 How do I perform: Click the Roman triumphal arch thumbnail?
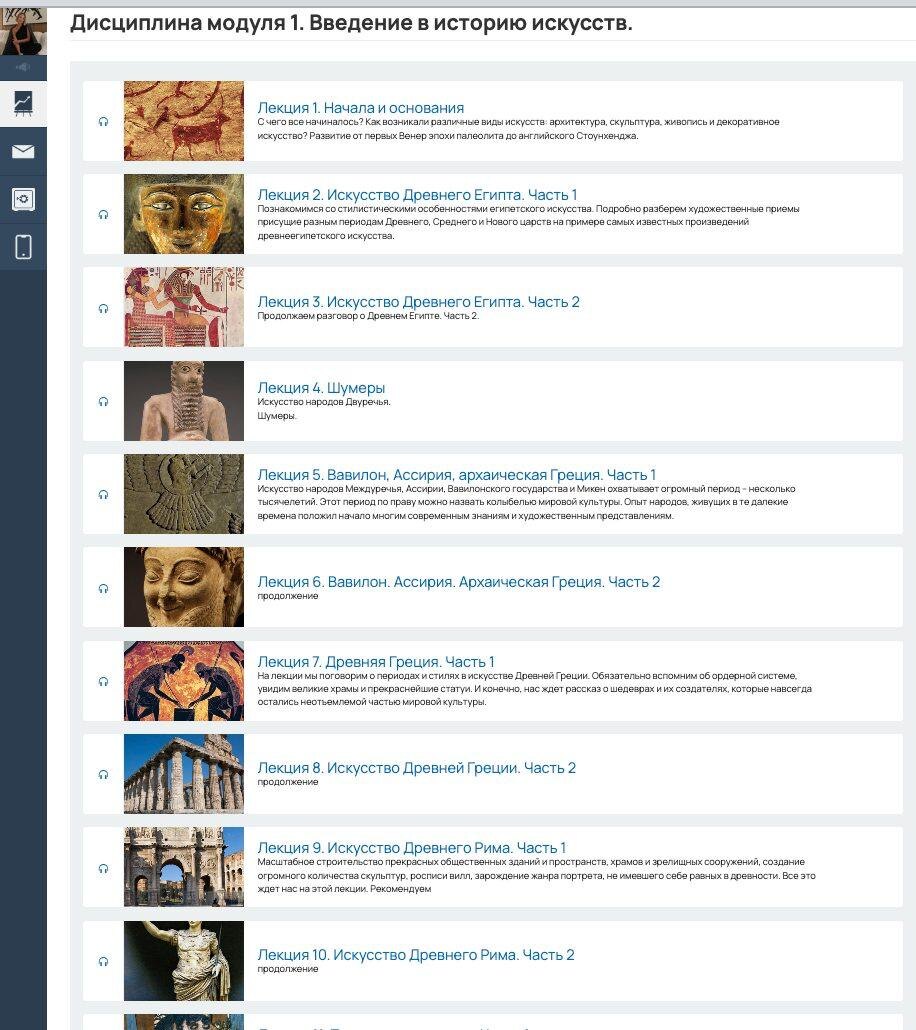(184, 867)
